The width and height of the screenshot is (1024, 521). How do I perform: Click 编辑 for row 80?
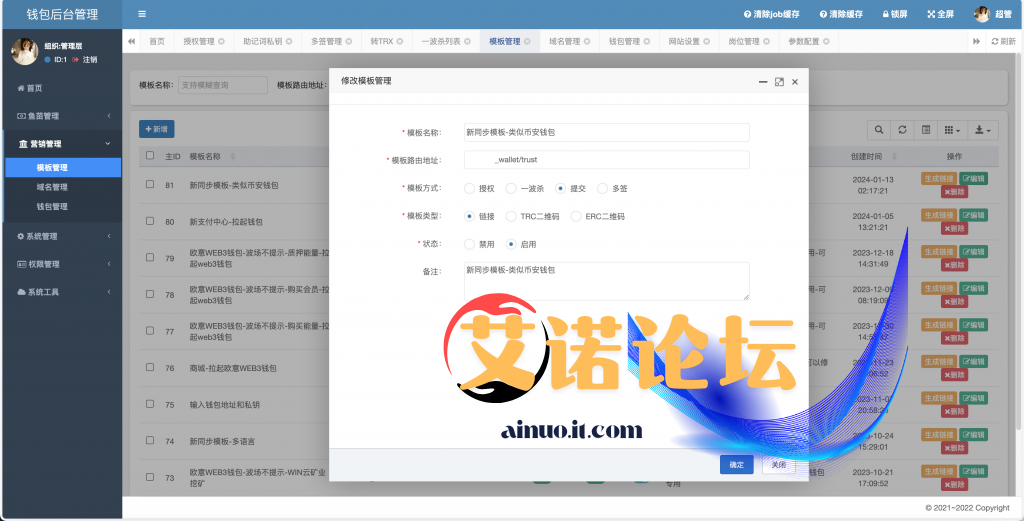click(x=974, y=215)
